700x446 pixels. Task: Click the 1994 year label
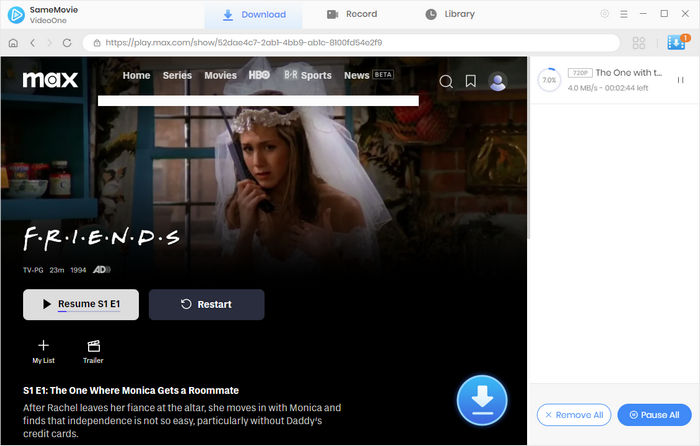coord(78,270)
